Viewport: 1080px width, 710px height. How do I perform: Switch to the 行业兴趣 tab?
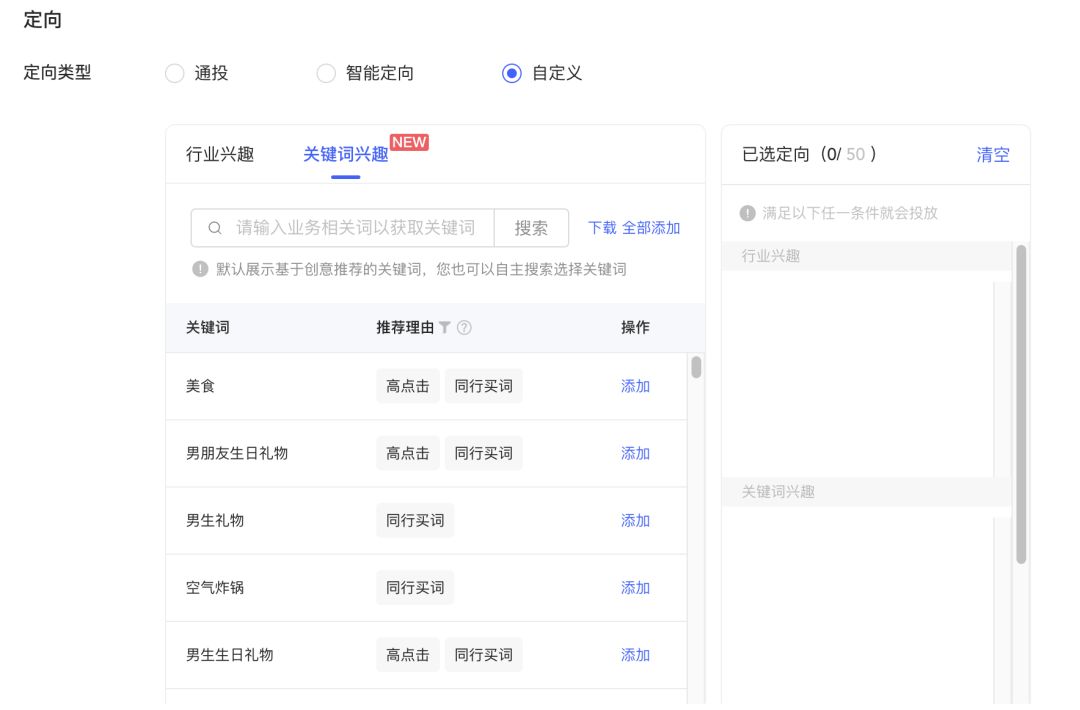coord(218,155)
